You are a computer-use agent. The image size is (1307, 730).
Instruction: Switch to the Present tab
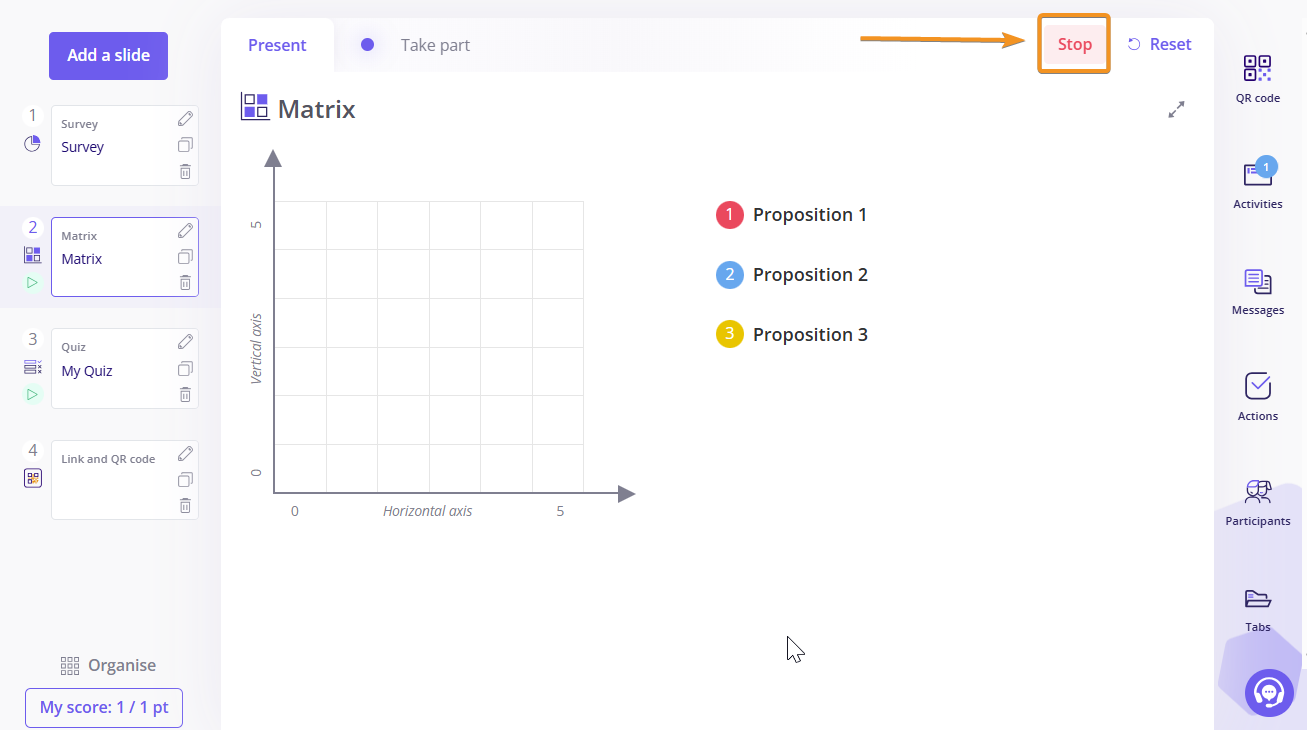pyautogui.click(x=277, y=45)
